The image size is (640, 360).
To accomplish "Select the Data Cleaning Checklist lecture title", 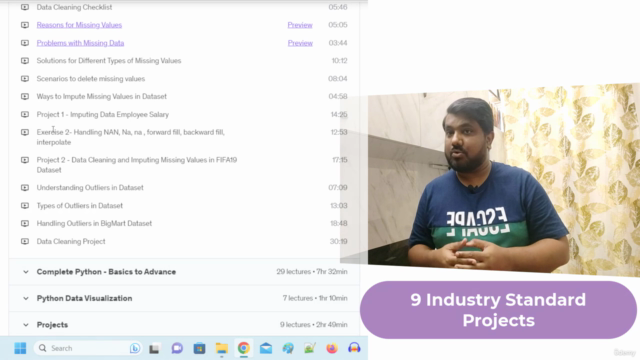I will click(74, 7).
